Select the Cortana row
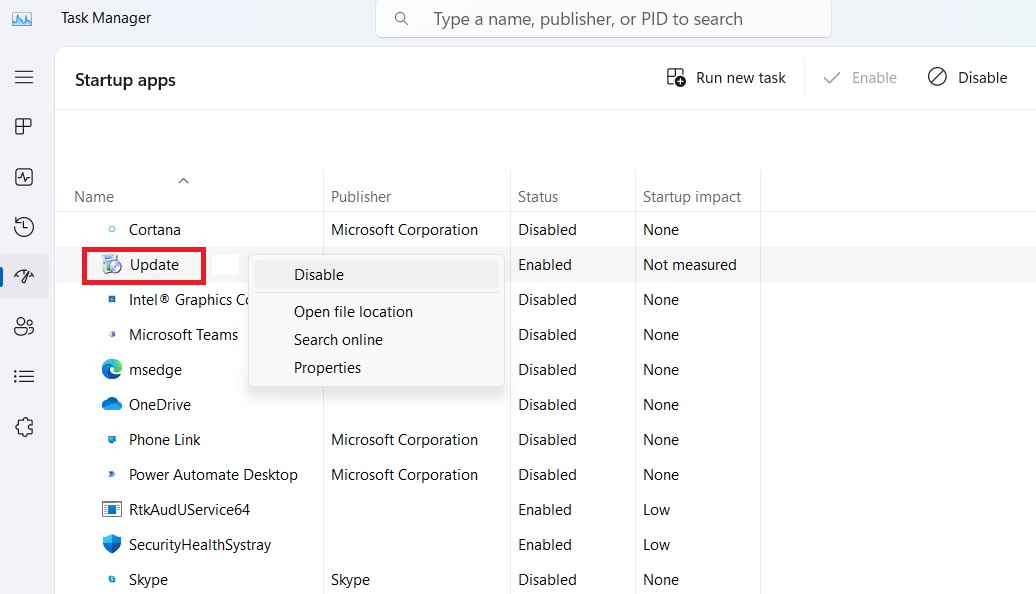The image size is (1036, 594). pyautogui.click(x=155, y=229)
